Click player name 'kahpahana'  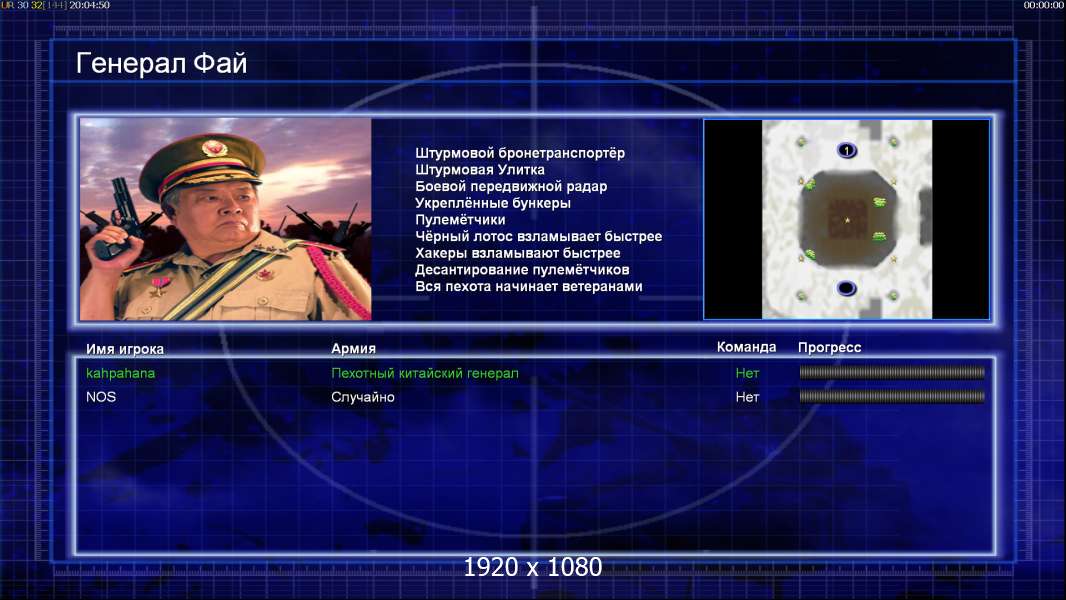coord(120,373)
